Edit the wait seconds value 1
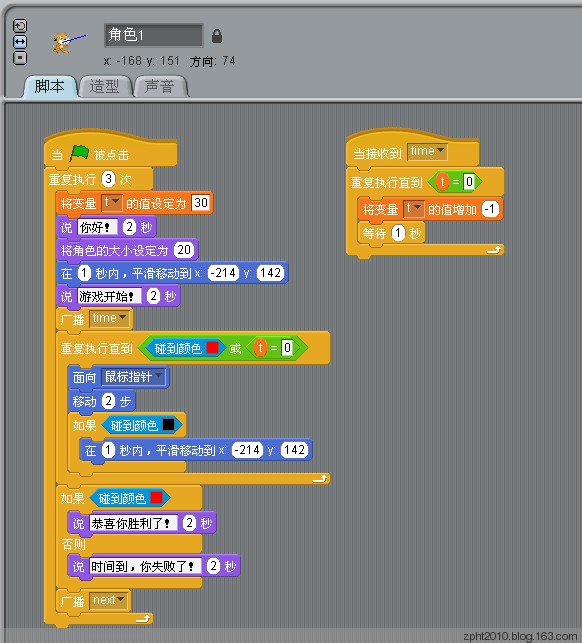Screen dimensions: 582x643 (x=398, y=233)
